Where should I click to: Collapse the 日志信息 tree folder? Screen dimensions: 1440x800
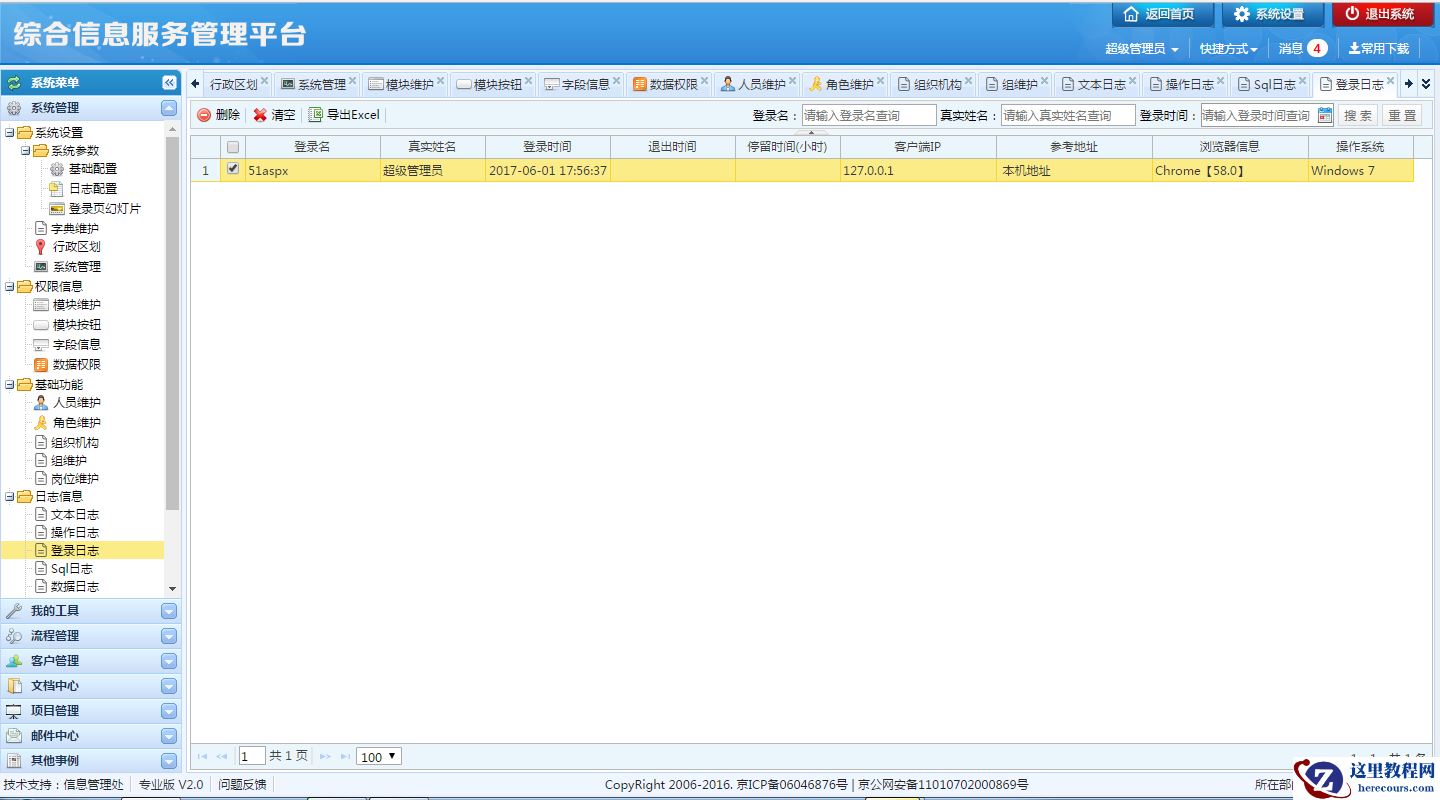click(x=10, y=497)
